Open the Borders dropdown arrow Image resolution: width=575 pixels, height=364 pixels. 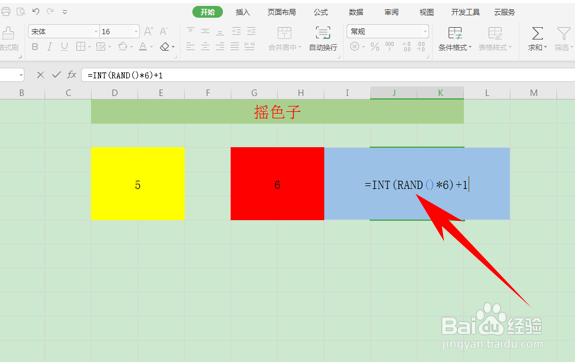tap(89, 47)
